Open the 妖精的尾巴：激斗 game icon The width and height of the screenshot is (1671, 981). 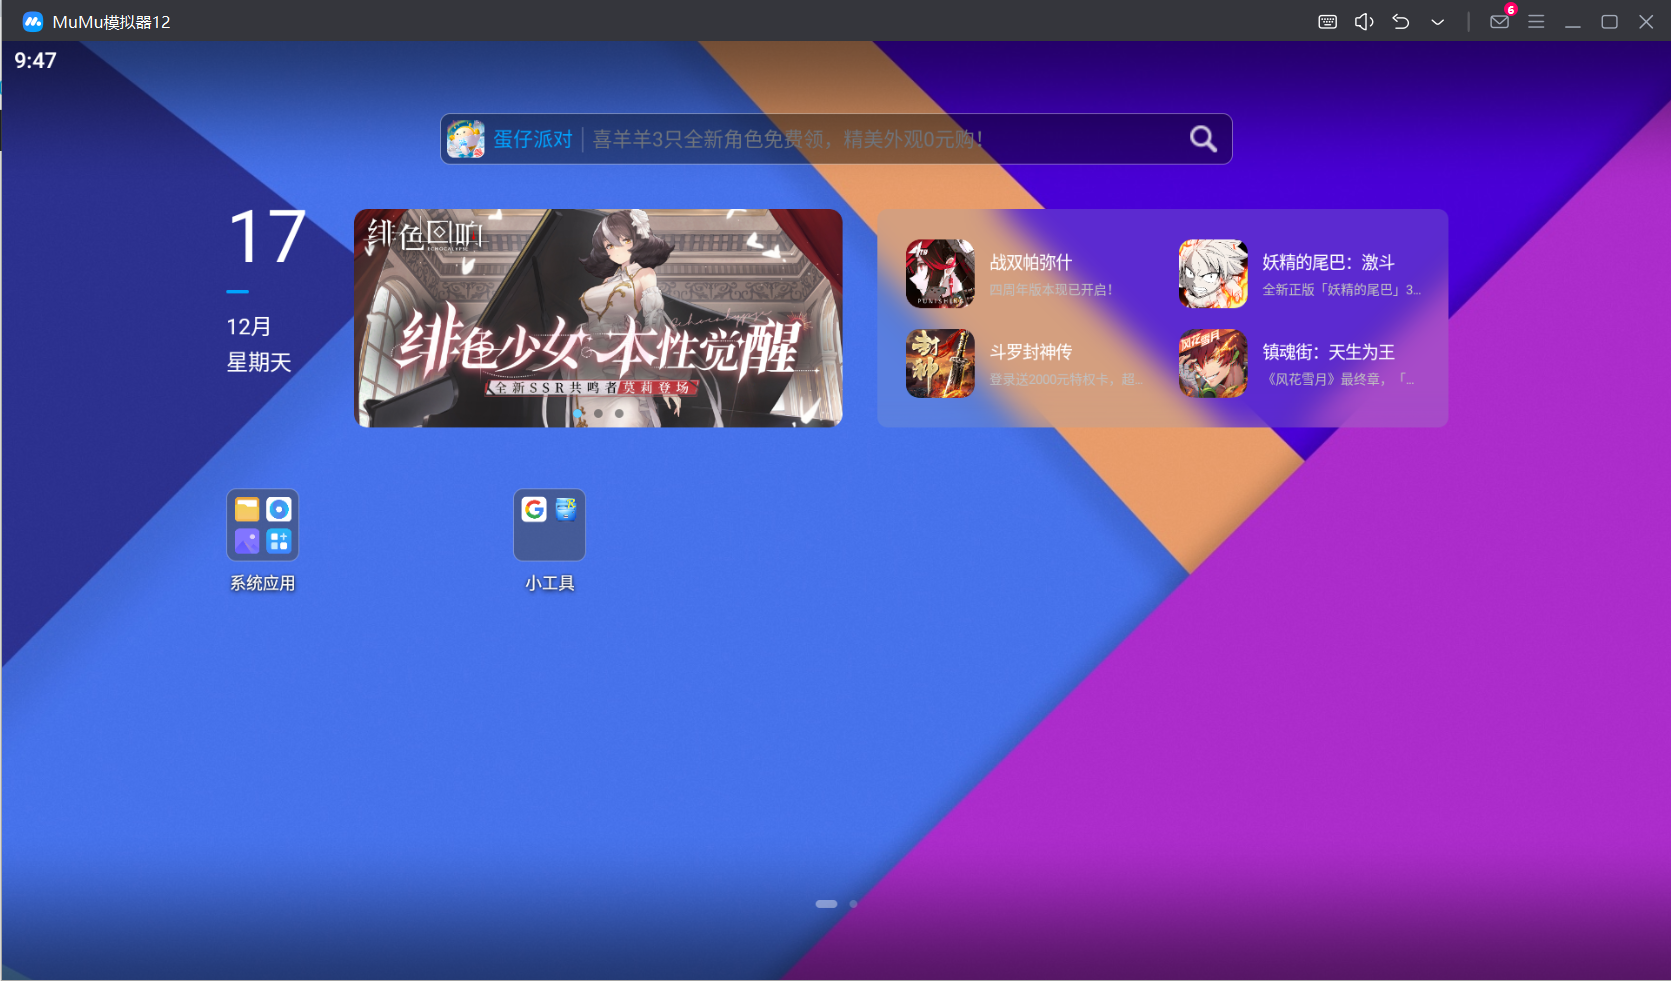1213,274
